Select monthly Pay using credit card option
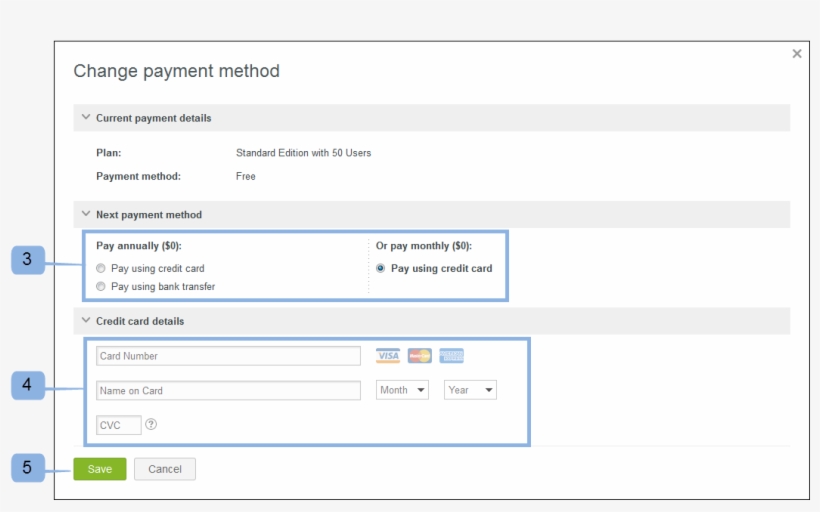Screen dimensions: 820x512 (x=381, y=268)
